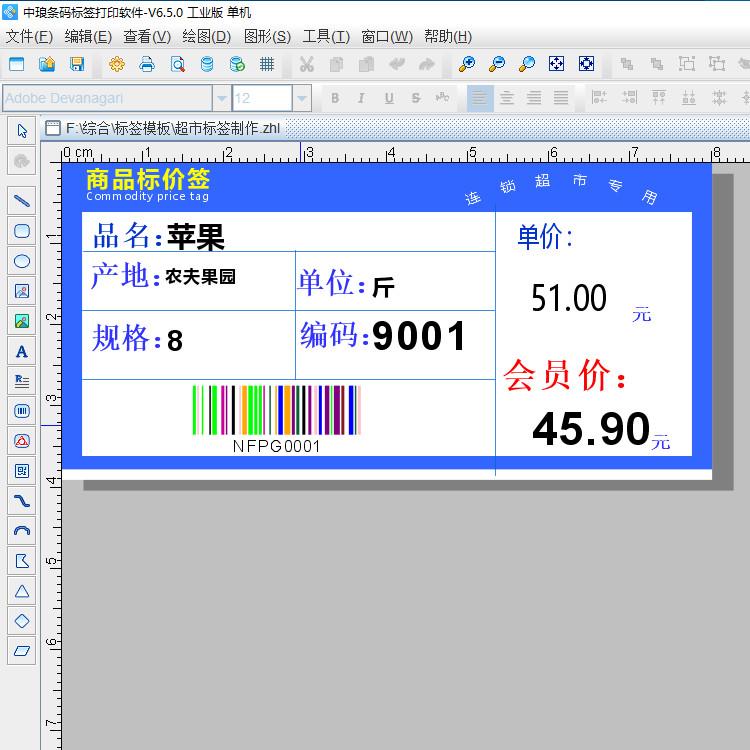Viewport: 750px width, 750px height.
Task: Select the QR code tool
Action: click(22, 471)
